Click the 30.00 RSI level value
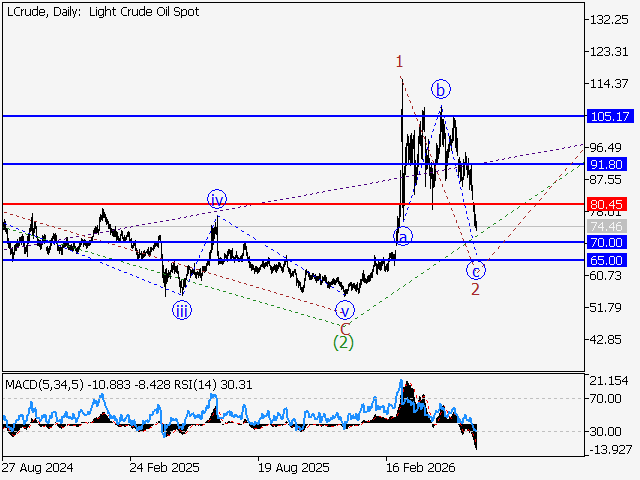Screen dimensions: 640x480 click(x=606, y=431)
